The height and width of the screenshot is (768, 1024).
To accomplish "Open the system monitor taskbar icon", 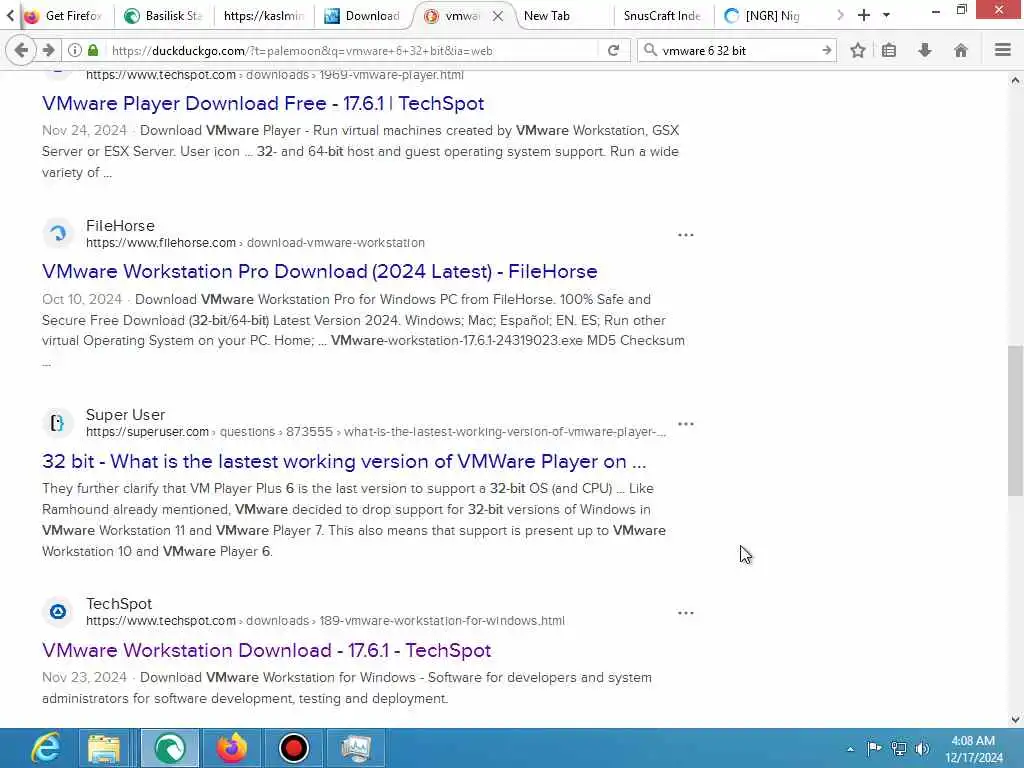I will tap(356, 748).
